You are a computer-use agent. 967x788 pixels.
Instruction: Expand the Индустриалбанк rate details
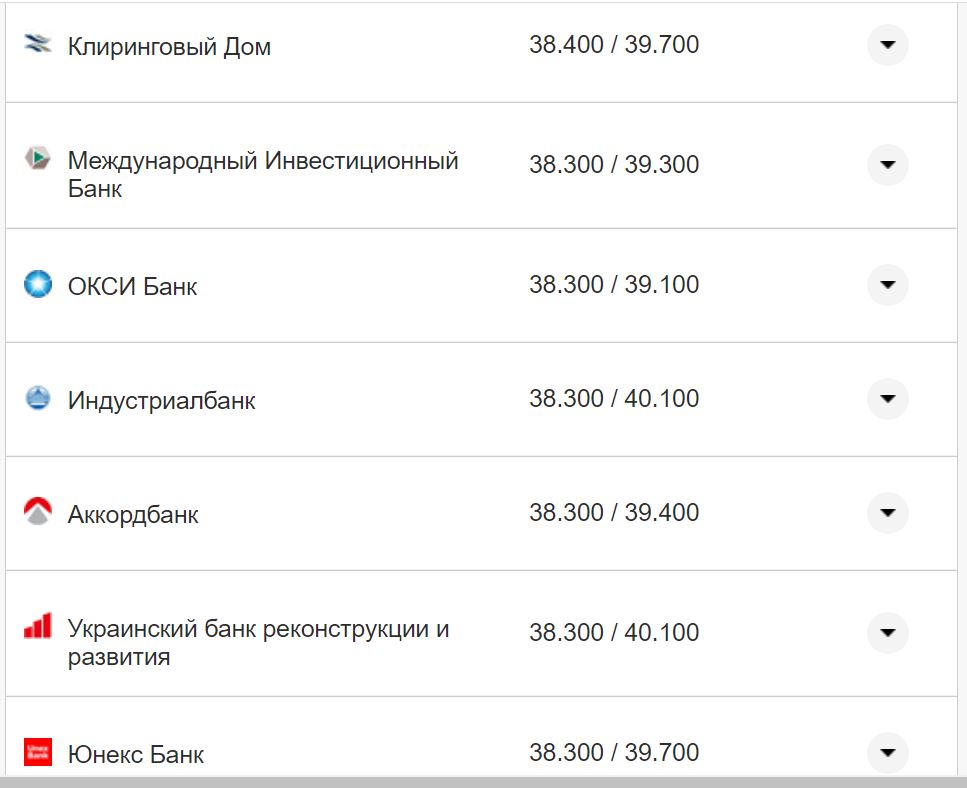(x=887, y=398)
